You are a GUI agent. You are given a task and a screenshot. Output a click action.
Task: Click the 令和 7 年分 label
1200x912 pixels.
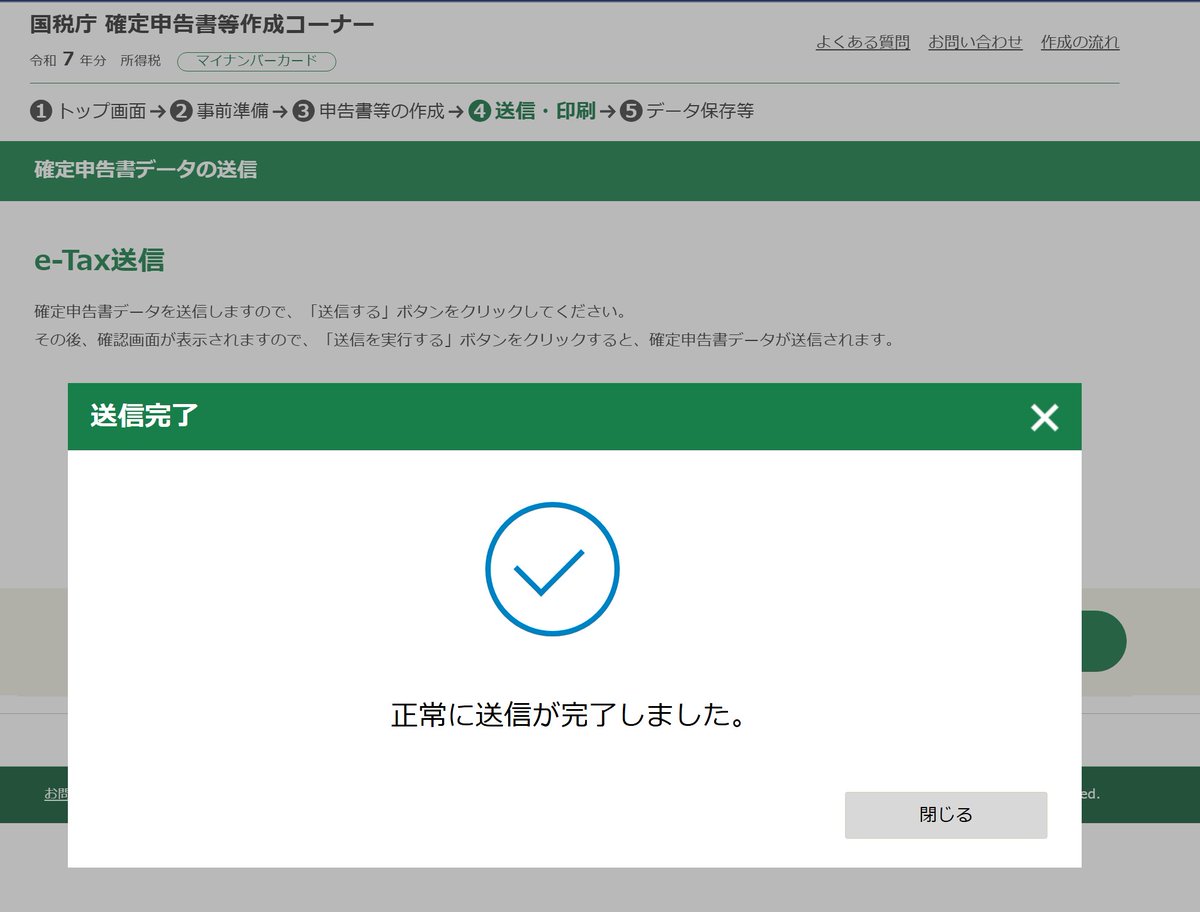(x=68, y=60)
